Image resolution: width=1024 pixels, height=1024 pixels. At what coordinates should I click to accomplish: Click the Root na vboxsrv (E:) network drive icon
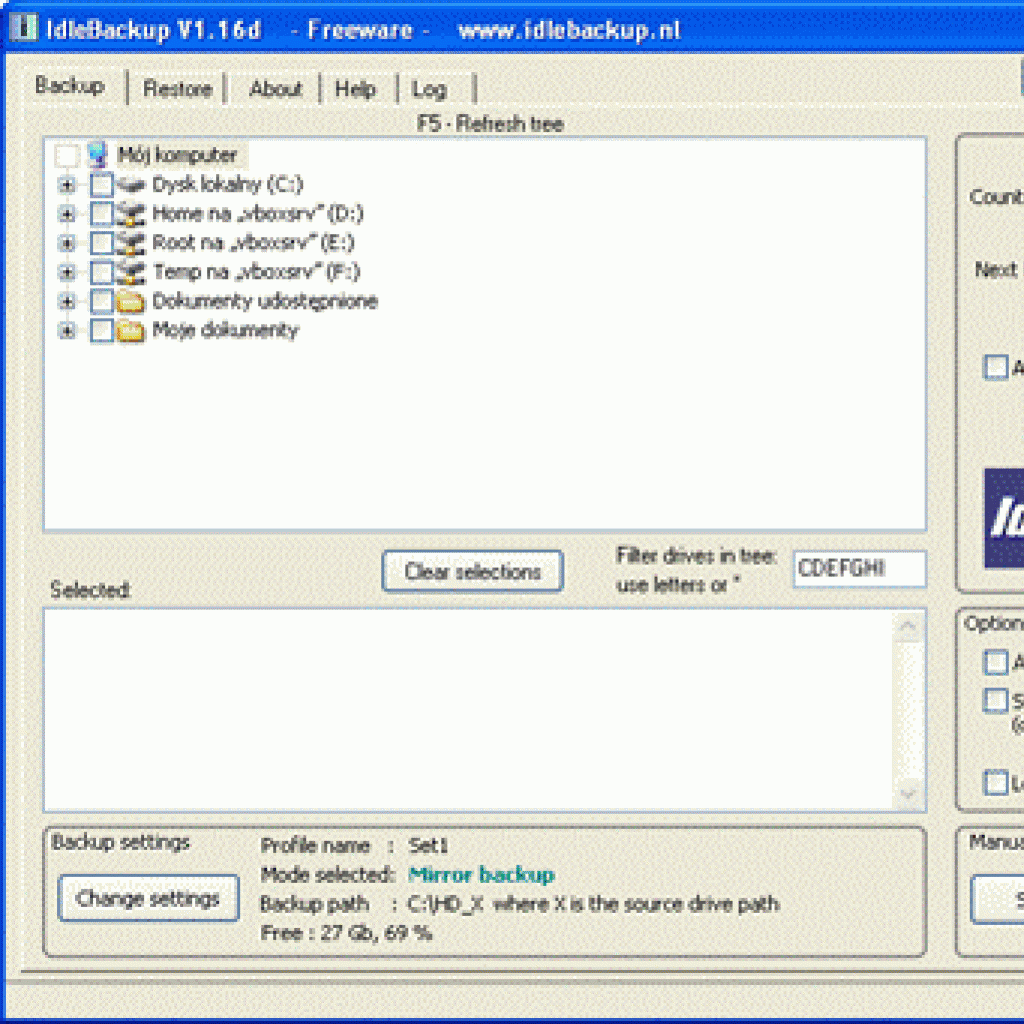coord(131,244)
